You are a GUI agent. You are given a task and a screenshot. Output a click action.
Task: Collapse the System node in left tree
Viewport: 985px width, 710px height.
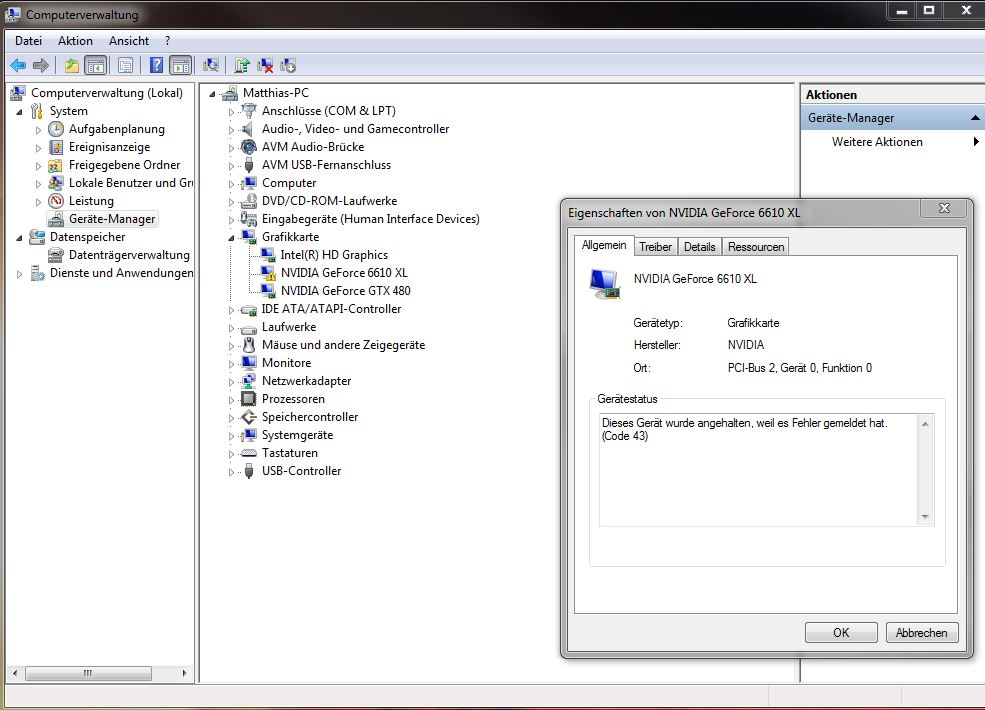coord(19,112)
